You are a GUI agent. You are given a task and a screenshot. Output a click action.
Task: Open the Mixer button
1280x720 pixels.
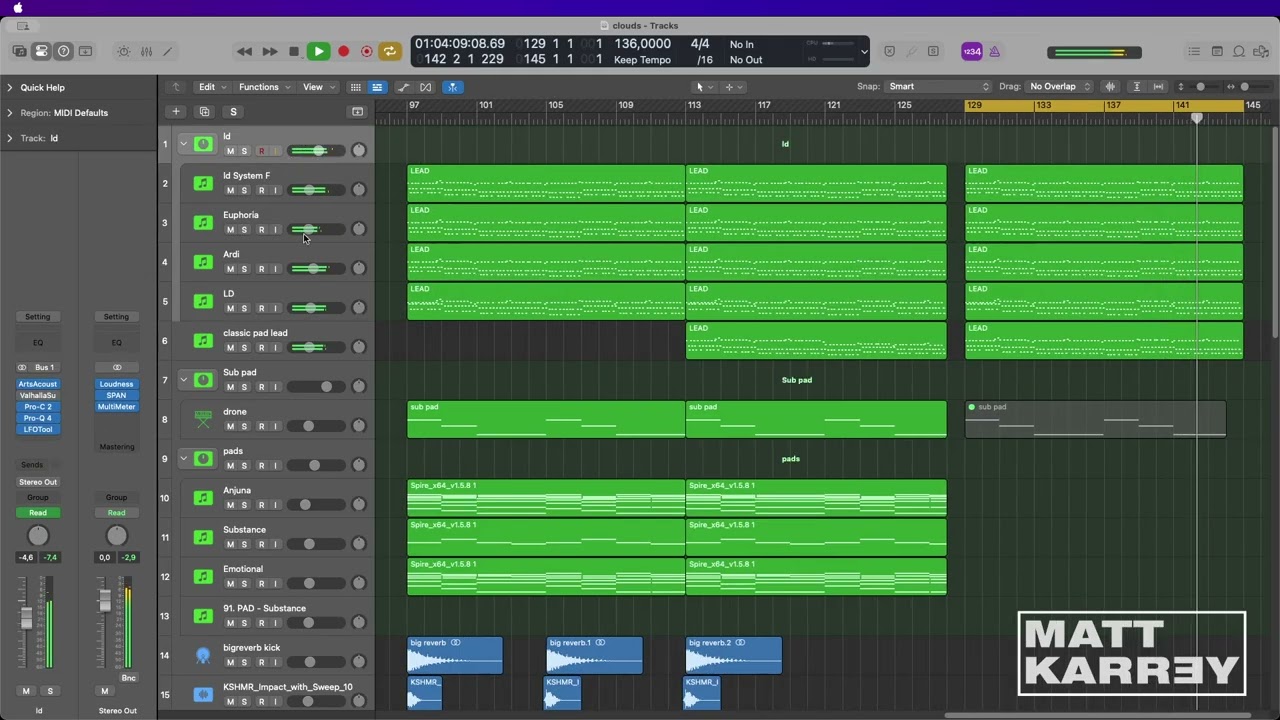[146, 51]
